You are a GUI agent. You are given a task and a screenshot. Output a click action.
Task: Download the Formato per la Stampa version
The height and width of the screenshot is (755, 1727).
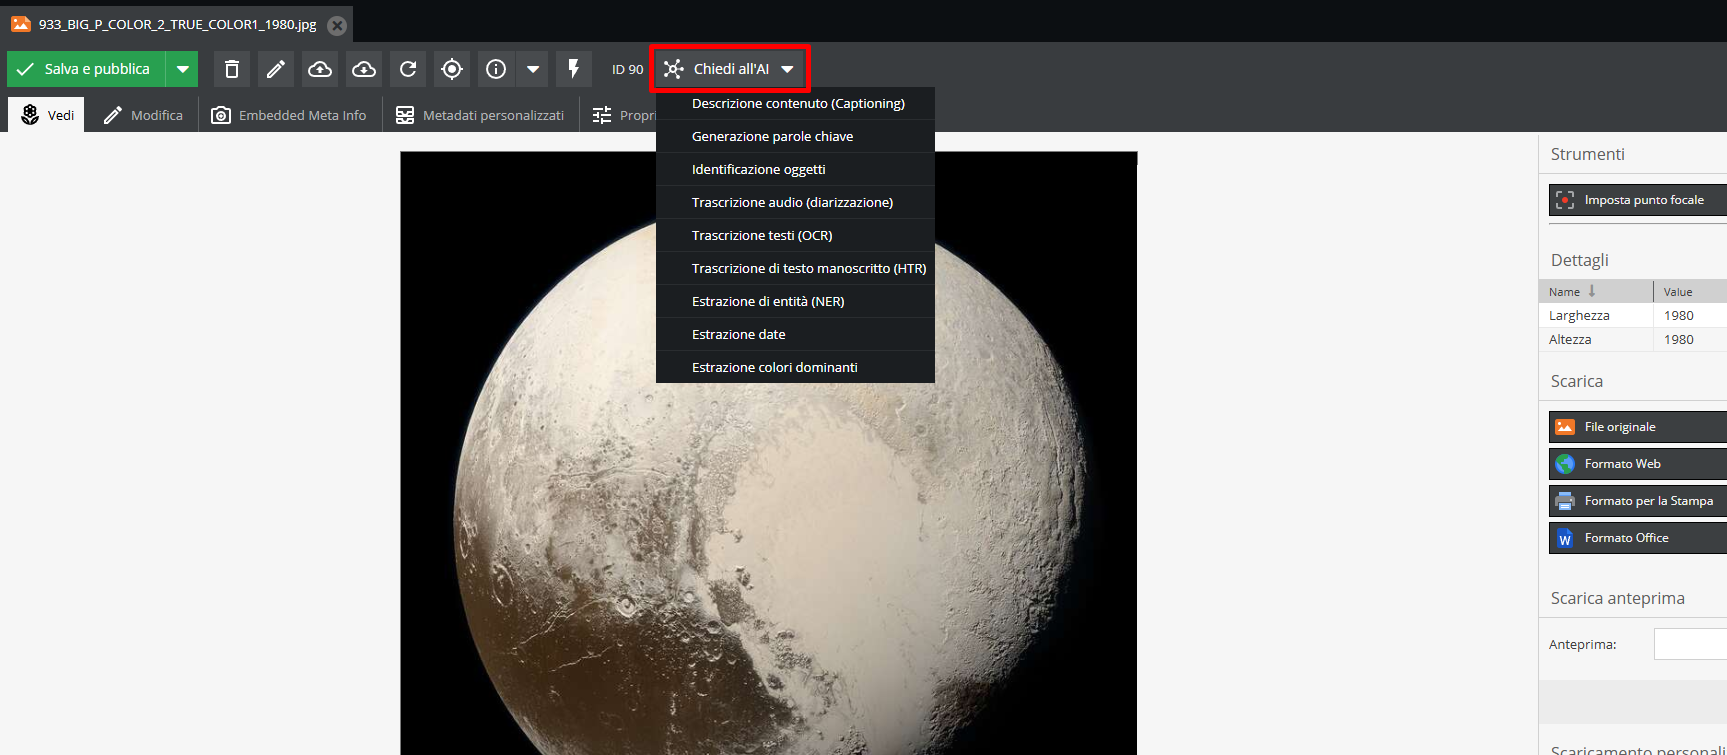pyautogui.click(x=1638, y=501)
